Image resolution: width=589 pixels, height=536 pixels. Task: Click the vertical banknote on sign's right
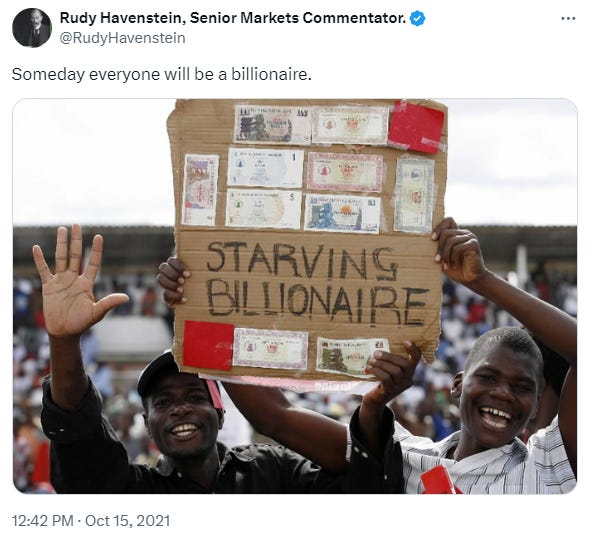(x=415, y=195)
